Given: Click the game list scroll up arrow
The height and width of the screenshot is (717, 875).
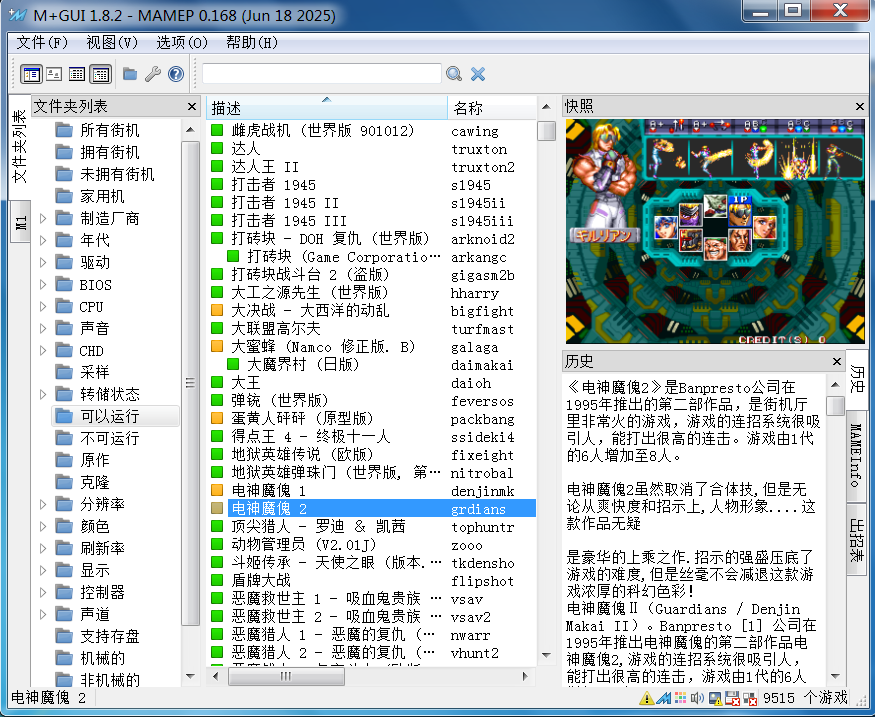Looking at the screenshot, I should pyautogui.click(x=546, y=107).
